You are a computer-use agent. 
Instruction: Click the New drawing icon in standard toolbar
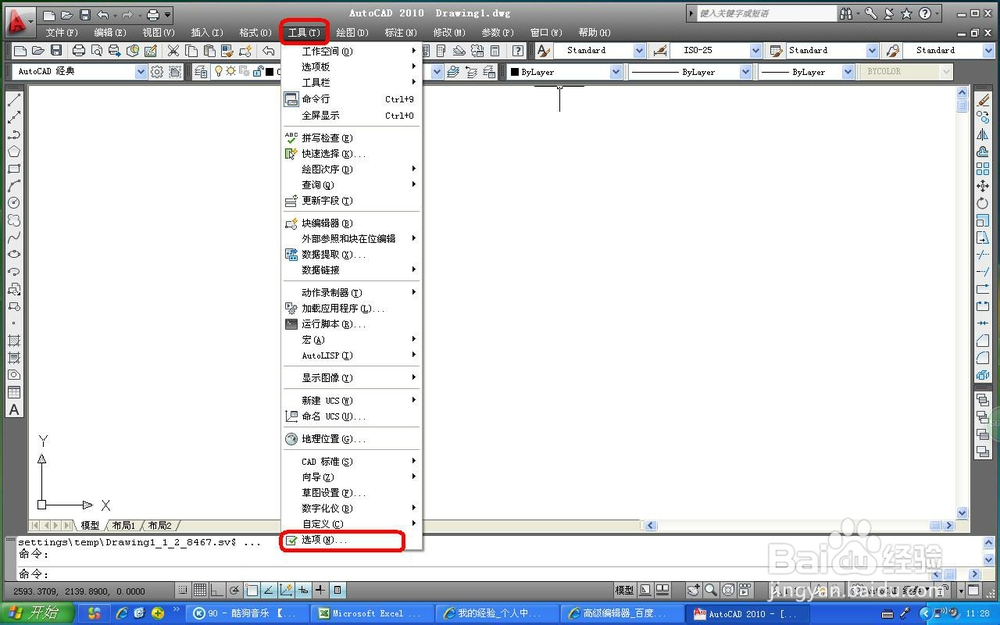[20, 50]
